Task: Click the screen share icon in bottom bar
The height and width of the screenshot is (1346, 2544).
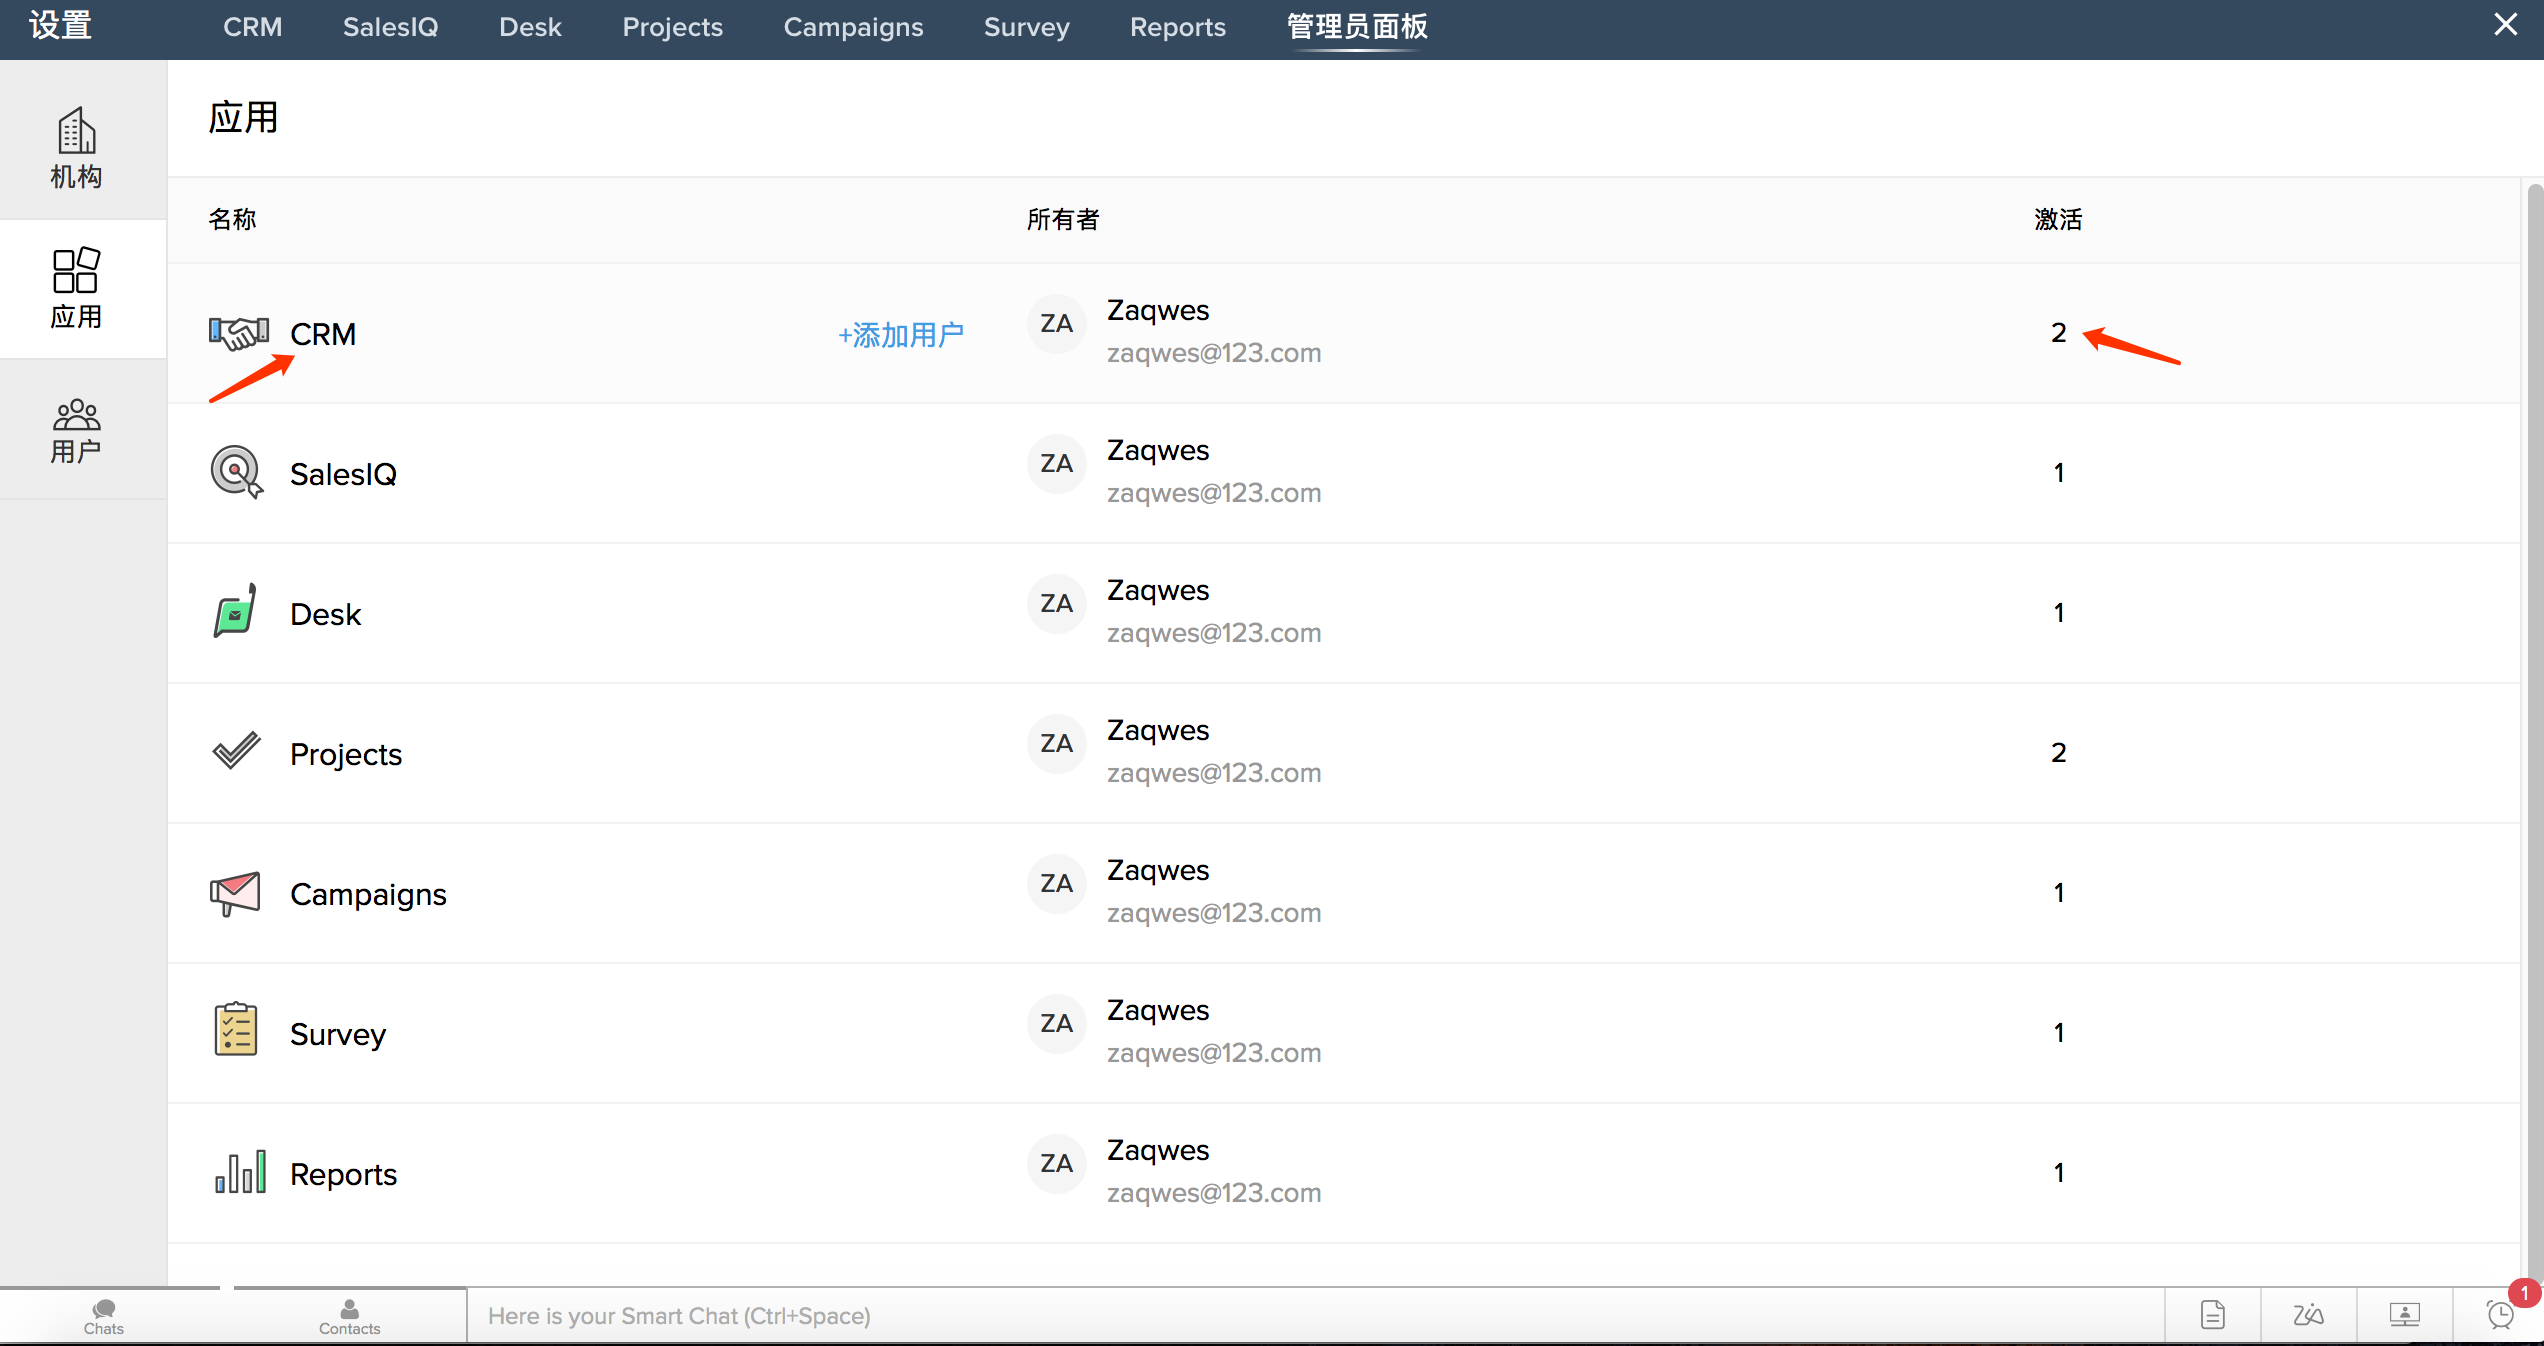Action: pos(2404,1314)
